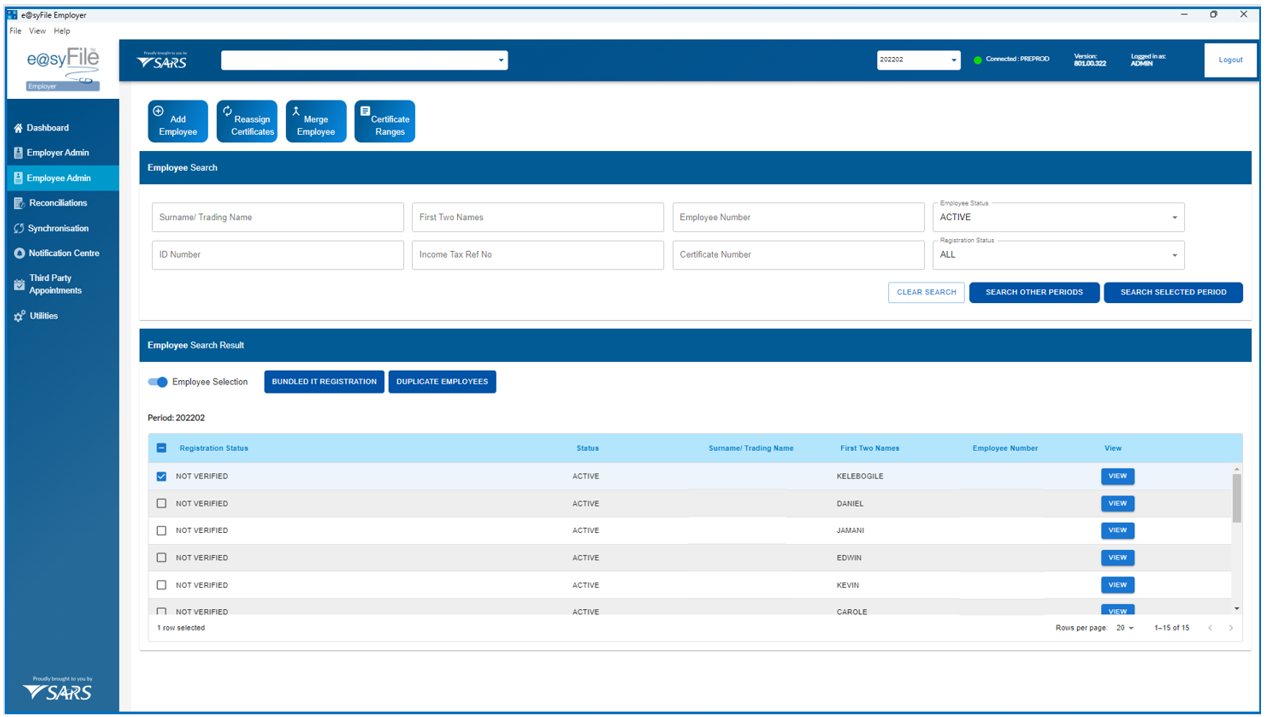Open Reconciliations from the sidebar
Screen dimensions: 1267x717
click(57, 203)
